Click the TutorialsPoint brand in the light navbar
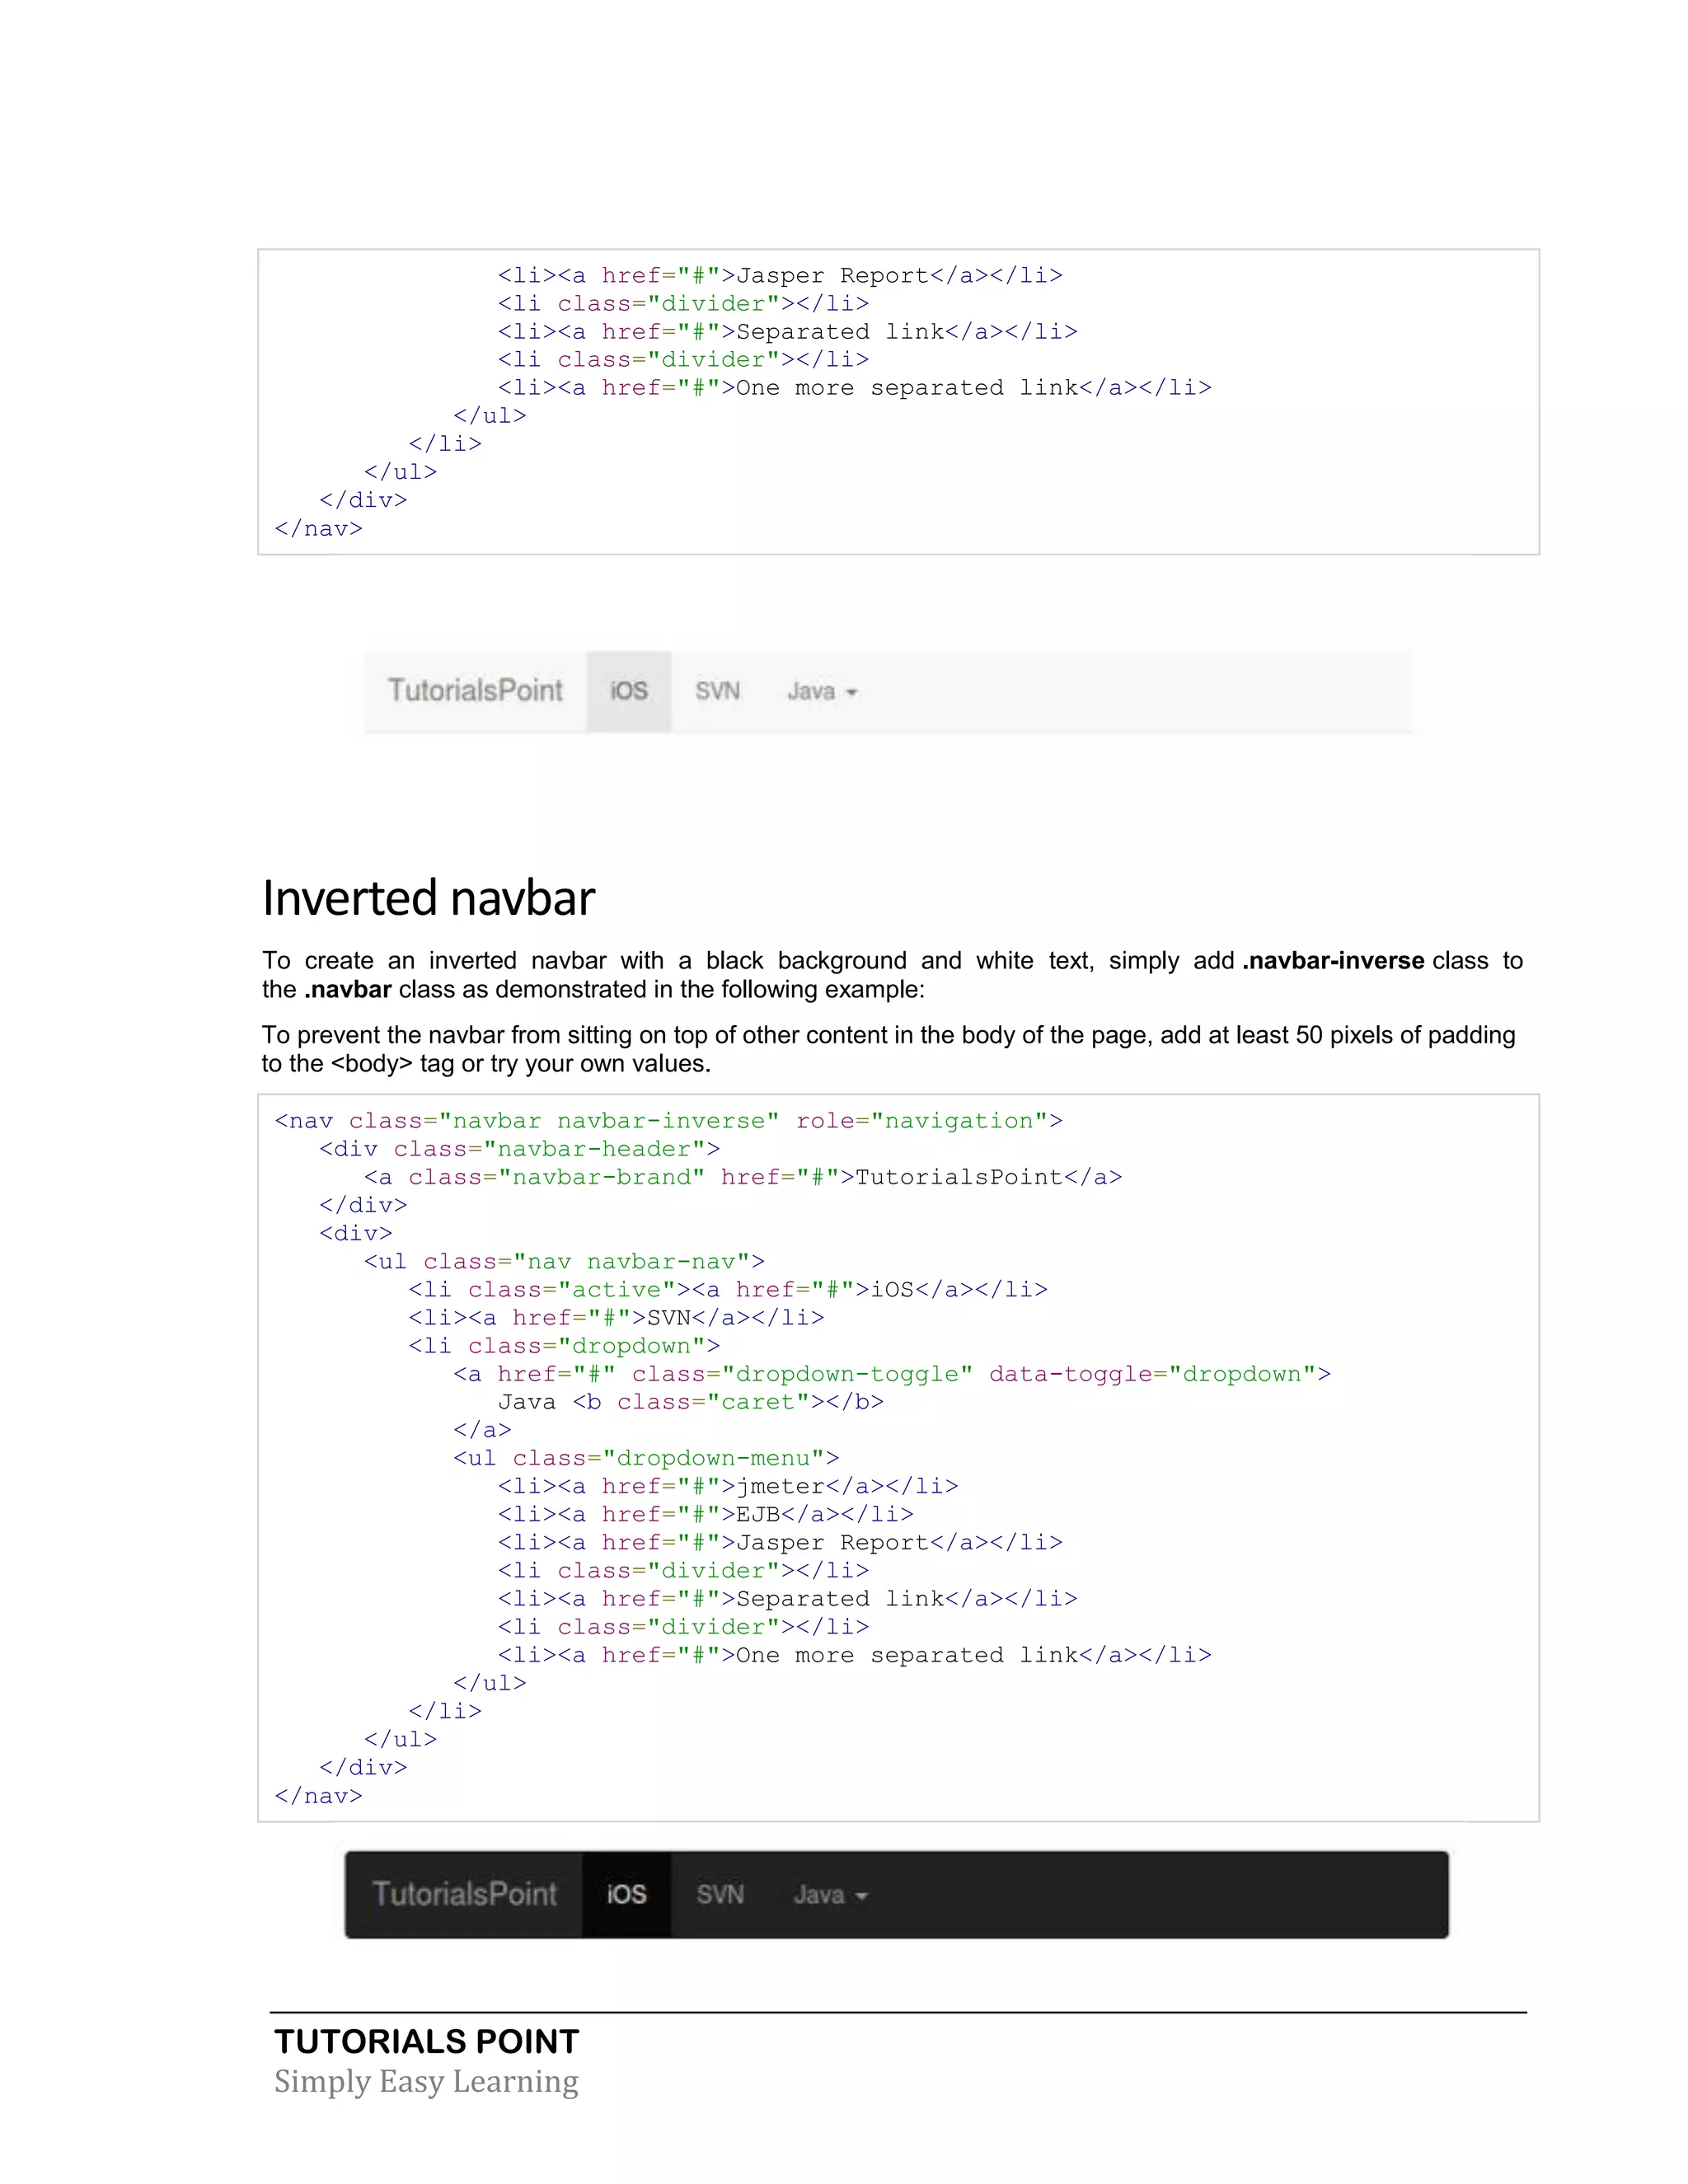 click(475, 691)
